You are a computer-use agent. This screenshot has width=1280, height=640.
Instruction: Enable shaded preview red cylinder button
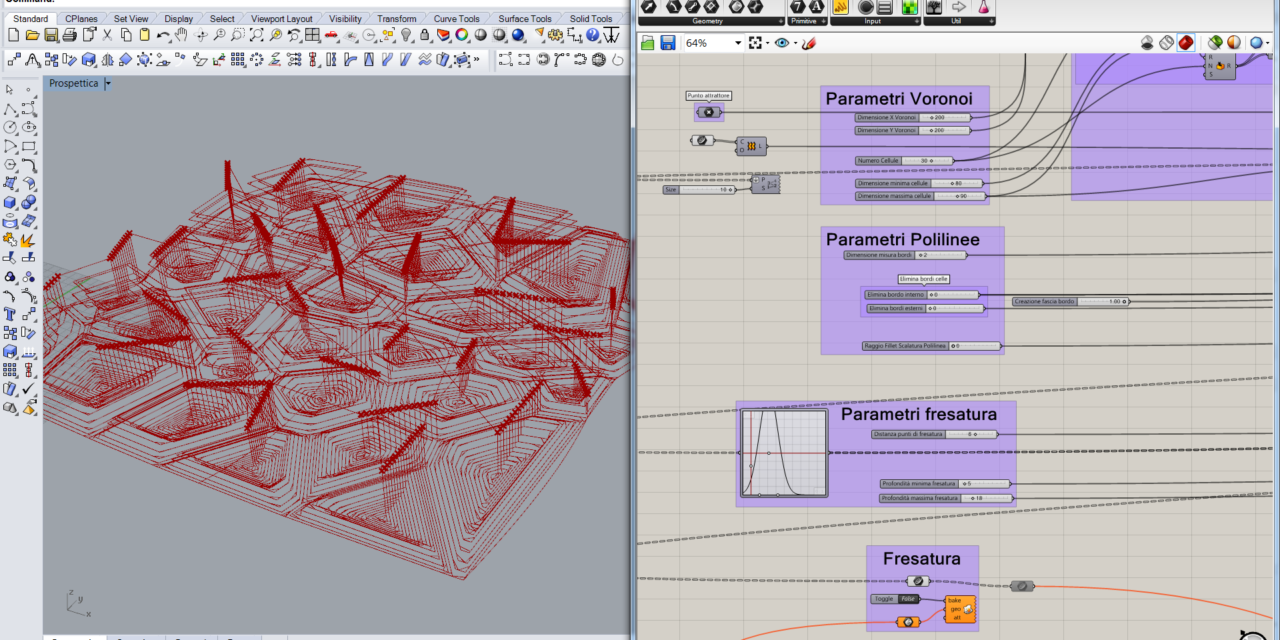[1185, 43]
